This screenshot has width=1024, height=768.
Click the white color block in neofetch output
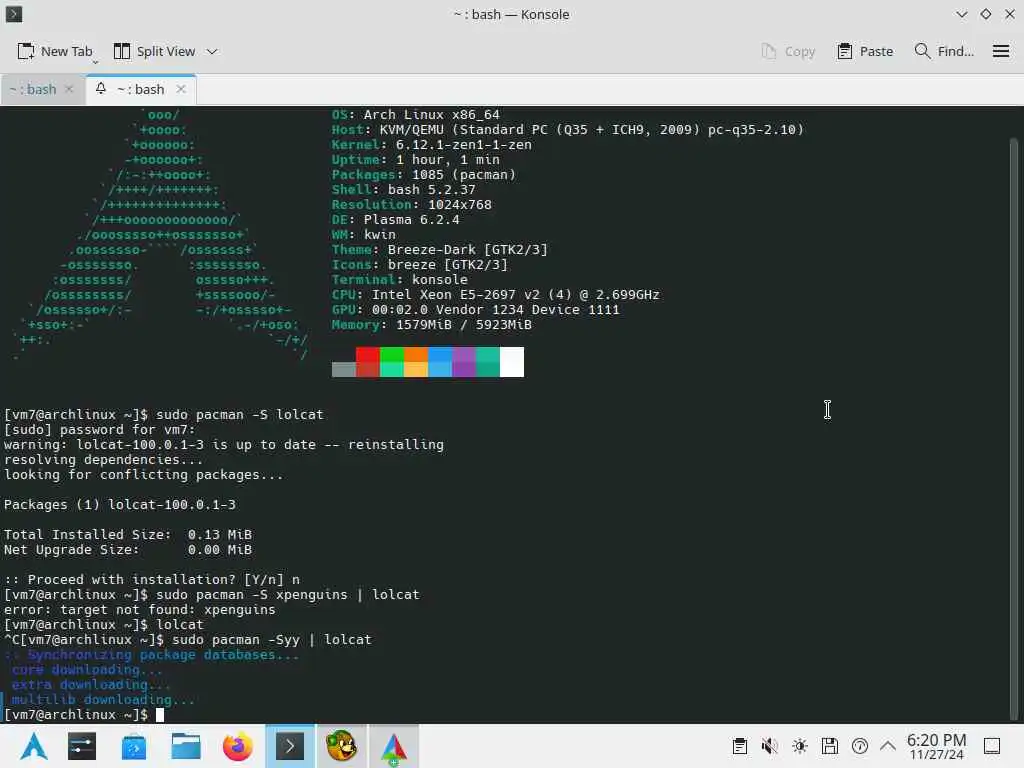click(512, 362)
